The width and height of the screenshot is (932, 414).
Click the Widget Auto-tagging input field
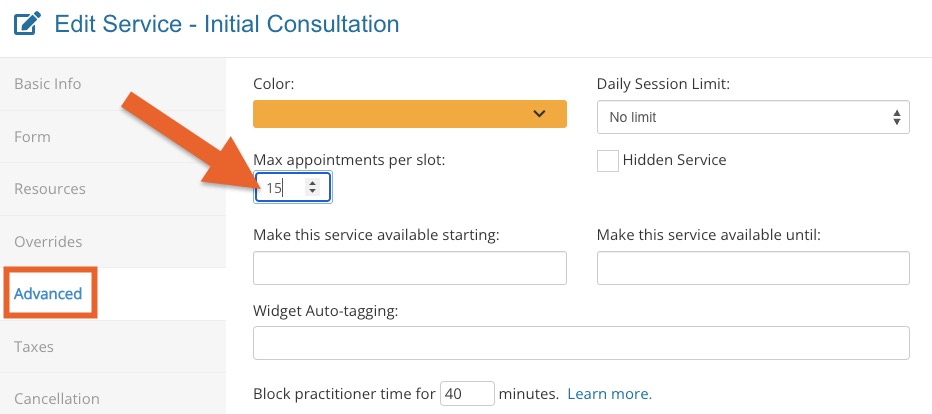[581, 343]
